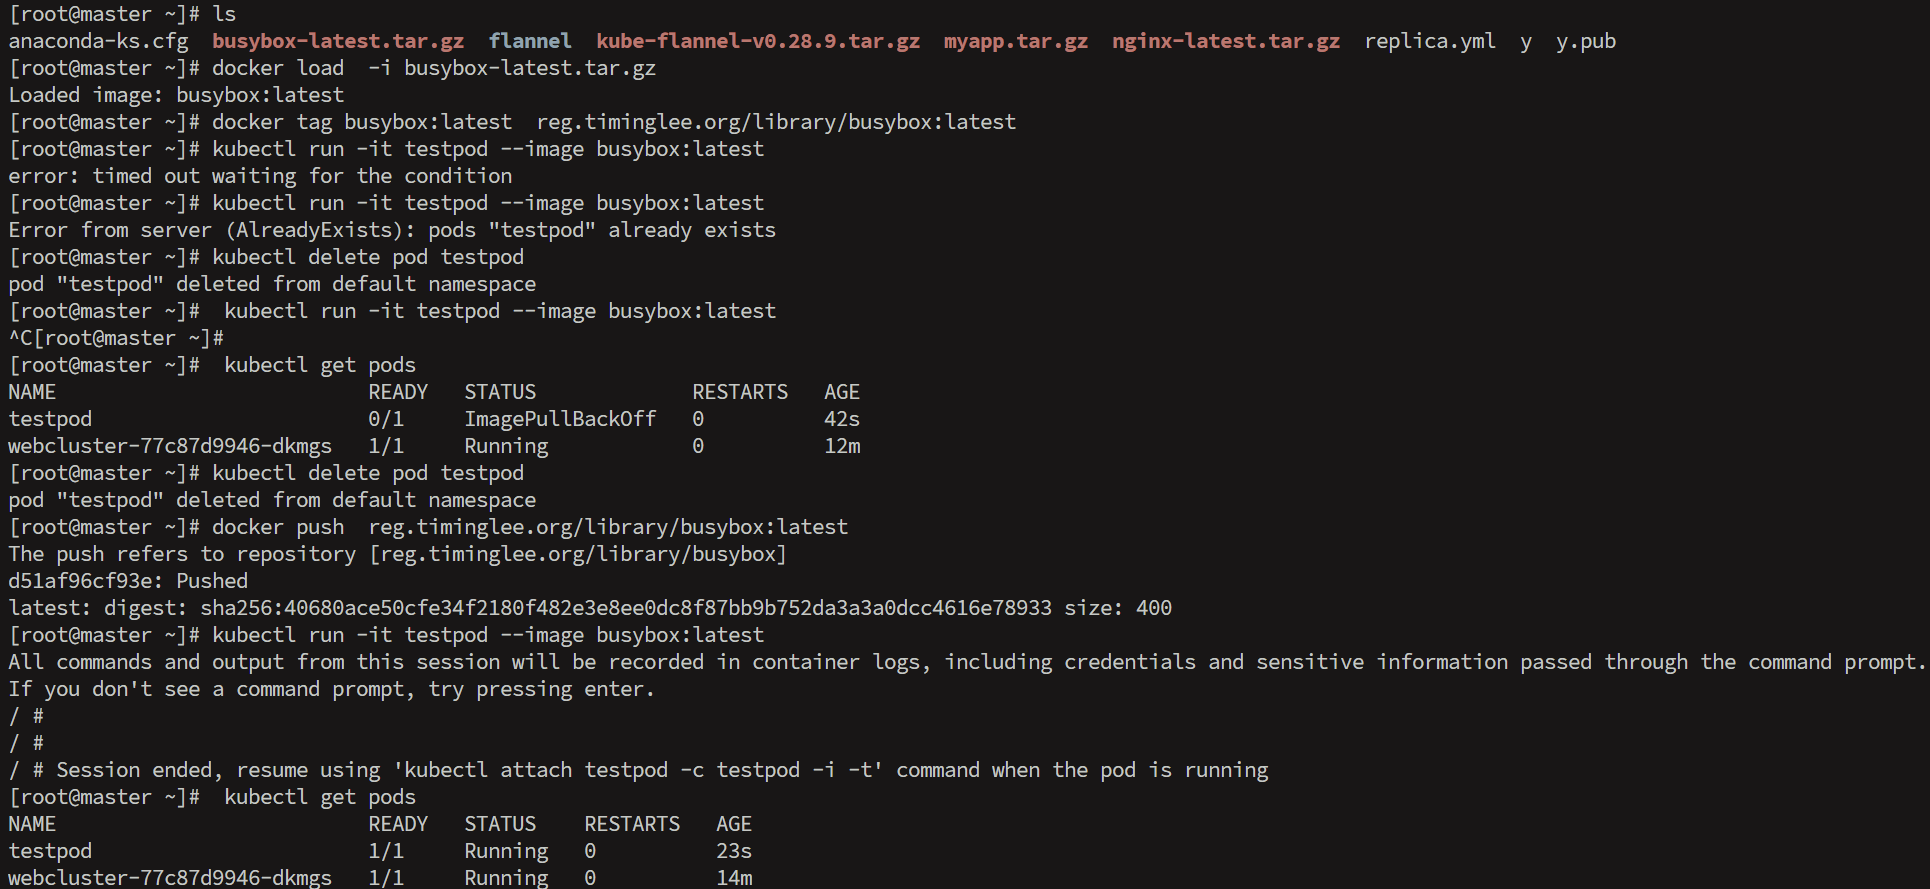The height and width of the screenshot is (889, 1930).
Task: Click the replica.yml file name
Action: coord(1430,41)
